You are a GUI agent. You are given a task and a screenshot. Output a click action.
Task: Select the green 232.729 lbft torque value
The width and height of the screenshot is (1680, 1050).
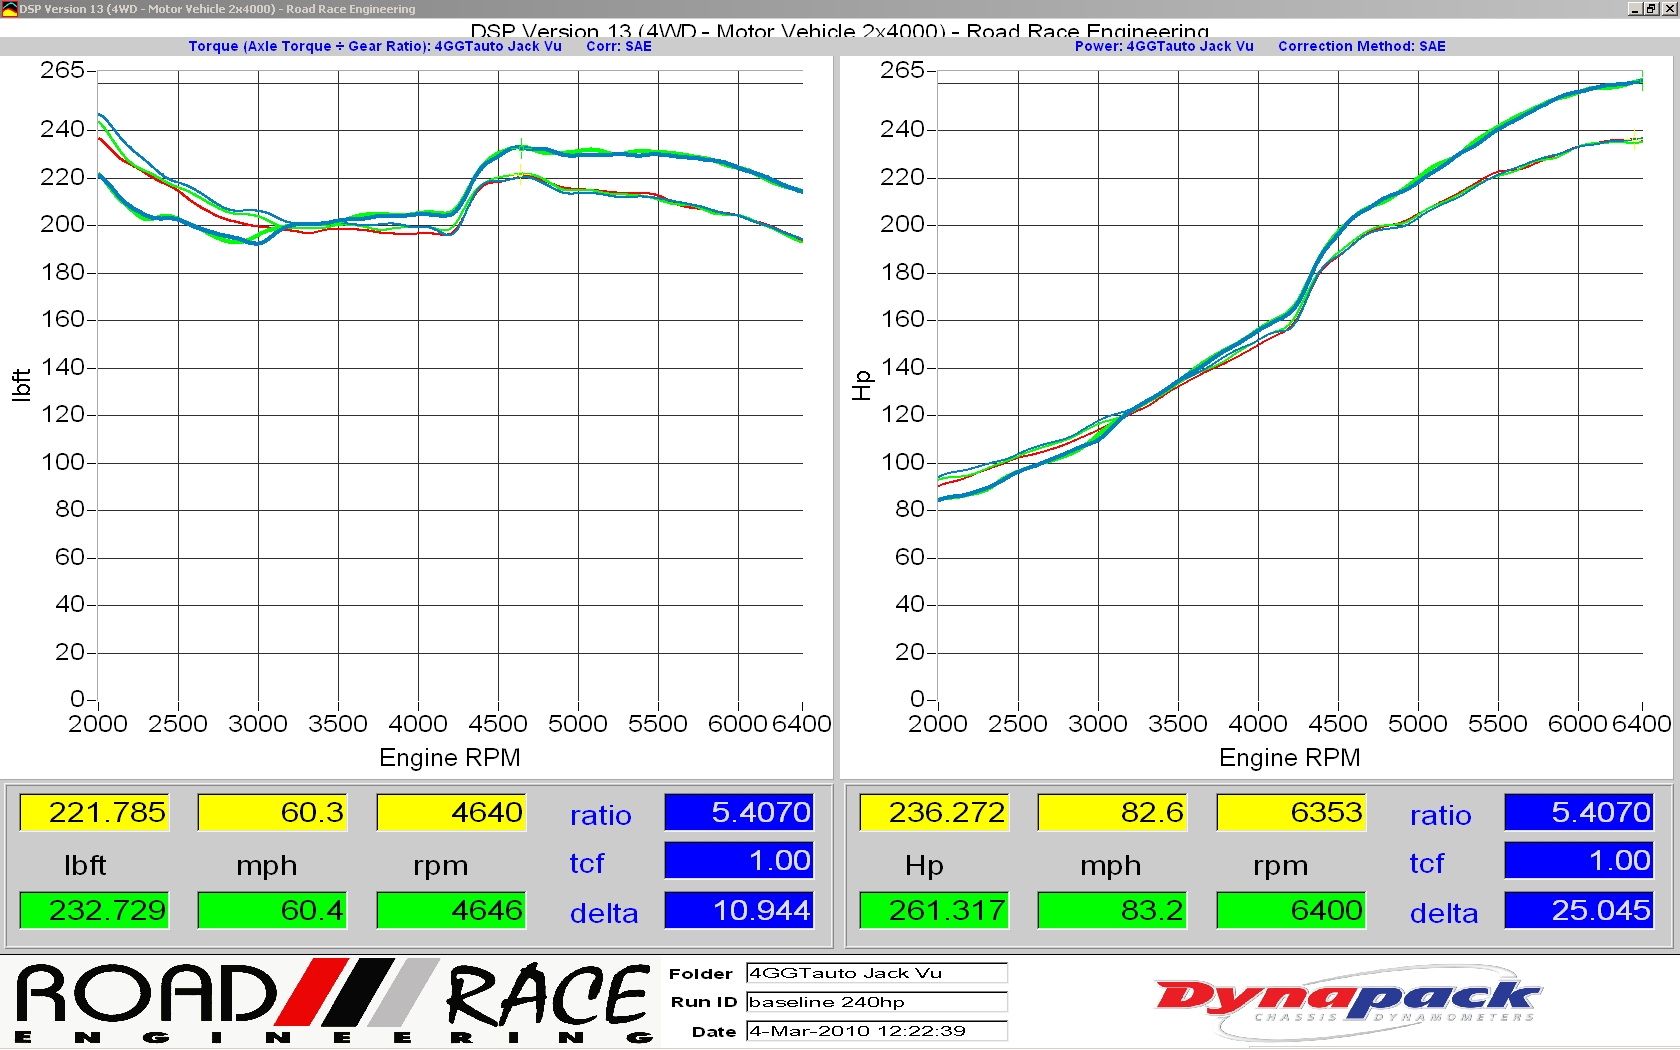(94, 910)
